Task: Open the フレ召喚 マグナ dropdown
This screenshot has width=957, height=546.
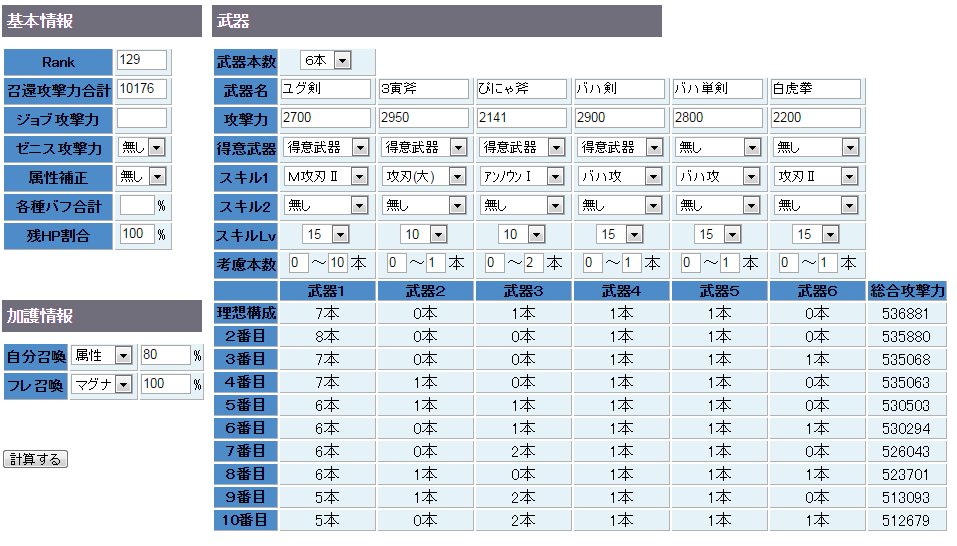Action: (102, 384)
